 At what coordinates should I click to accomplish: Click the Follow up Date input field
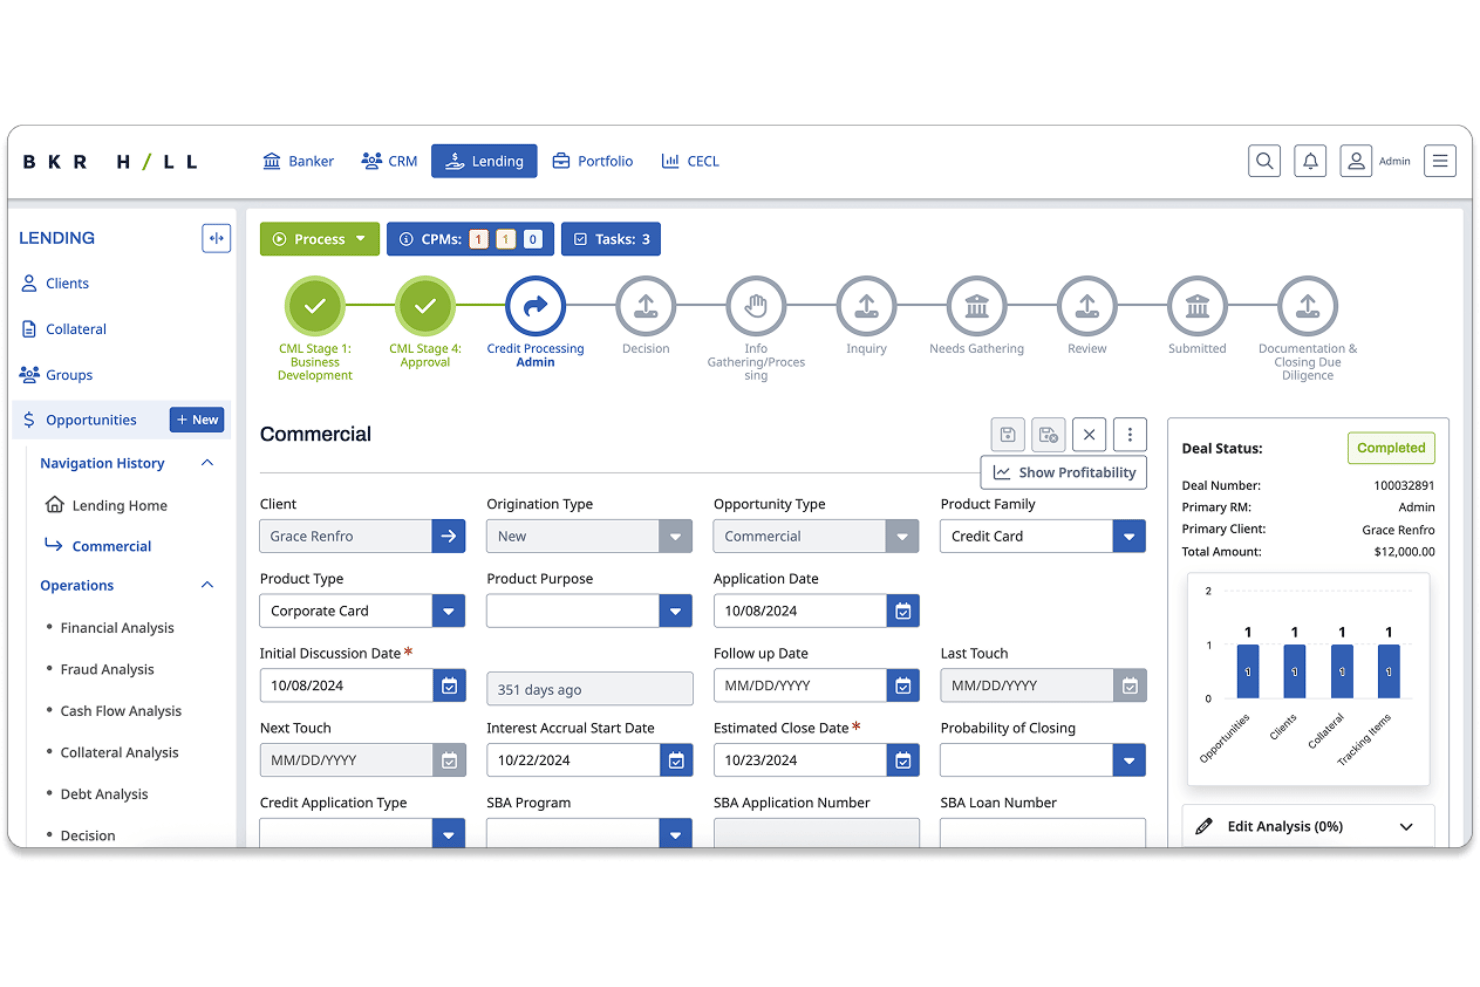click(x=800, y=686)
